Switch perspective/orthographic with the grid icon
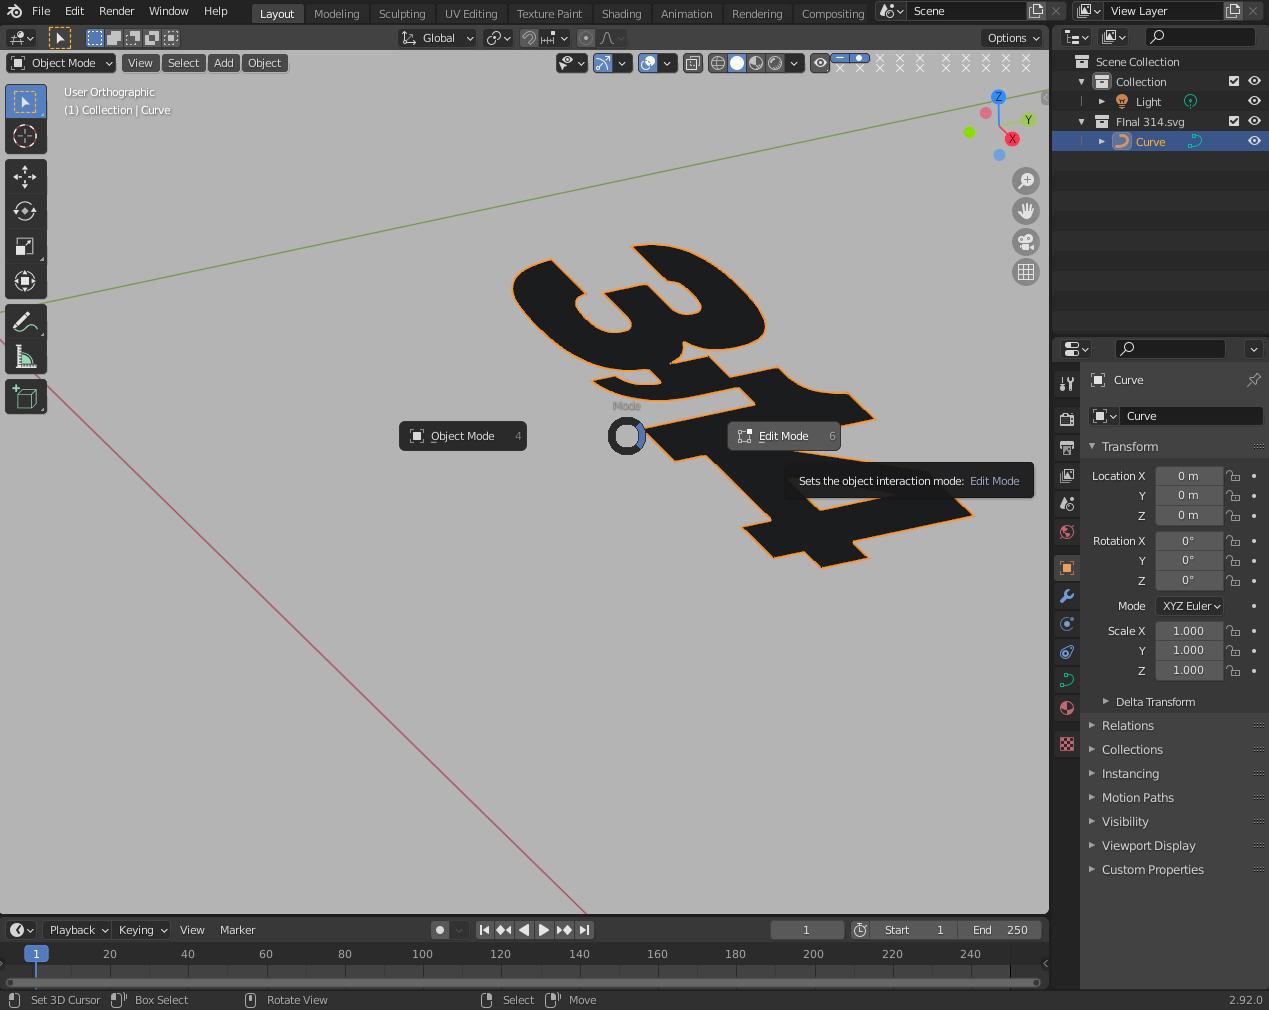Viewport: 1269px width, 1010px height. (x=1026, y=272)
